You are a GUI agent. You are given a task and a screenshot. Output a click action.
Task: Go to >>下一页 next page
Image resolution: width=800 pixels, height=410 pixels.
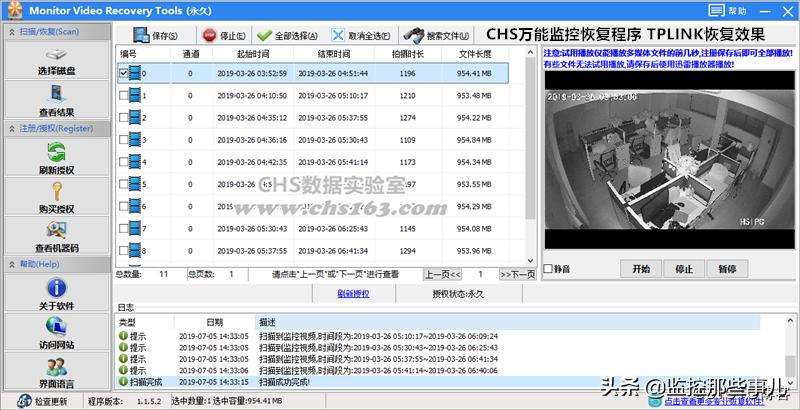pos(517,274)
